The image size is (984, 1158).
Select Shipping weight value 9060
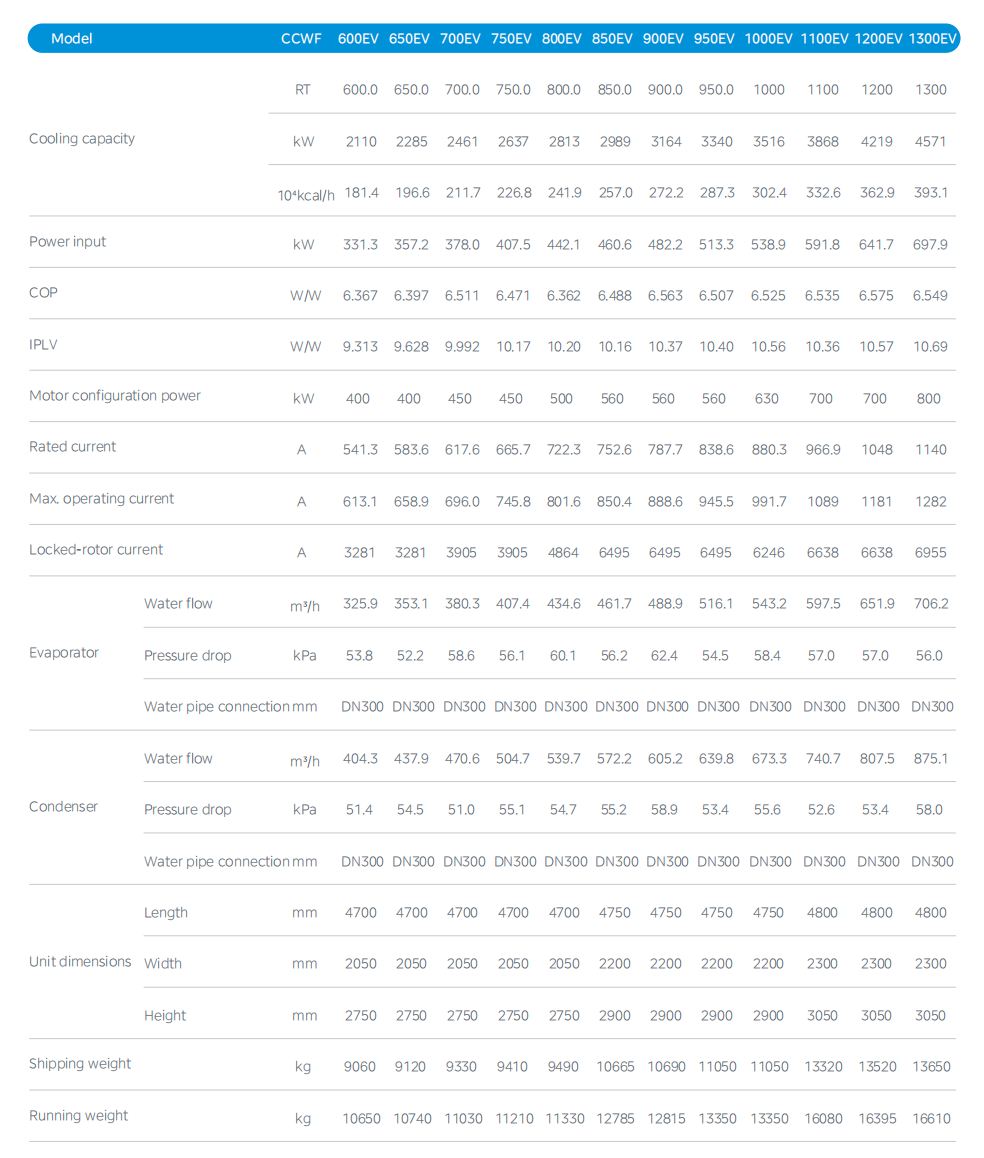360,1066
